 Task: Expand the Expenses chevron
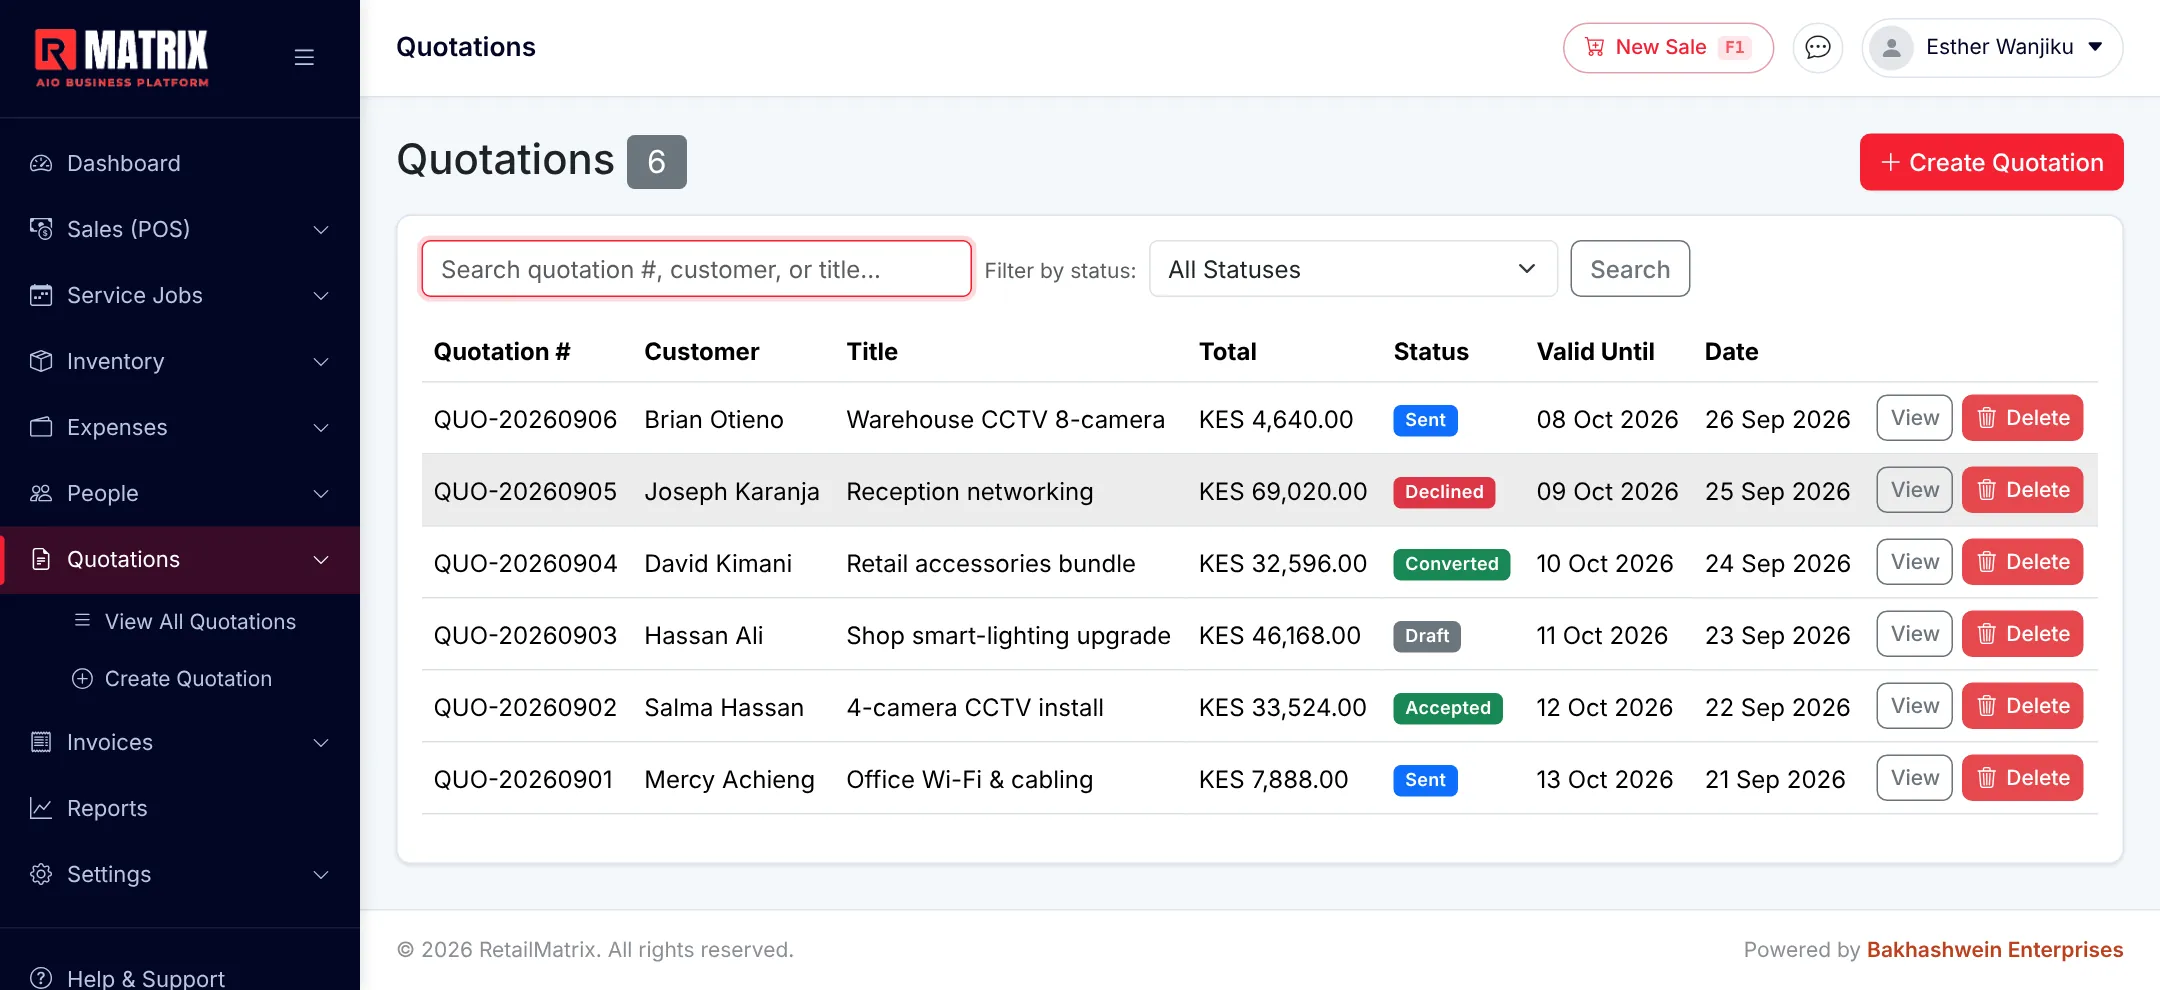tap(321, 428)
